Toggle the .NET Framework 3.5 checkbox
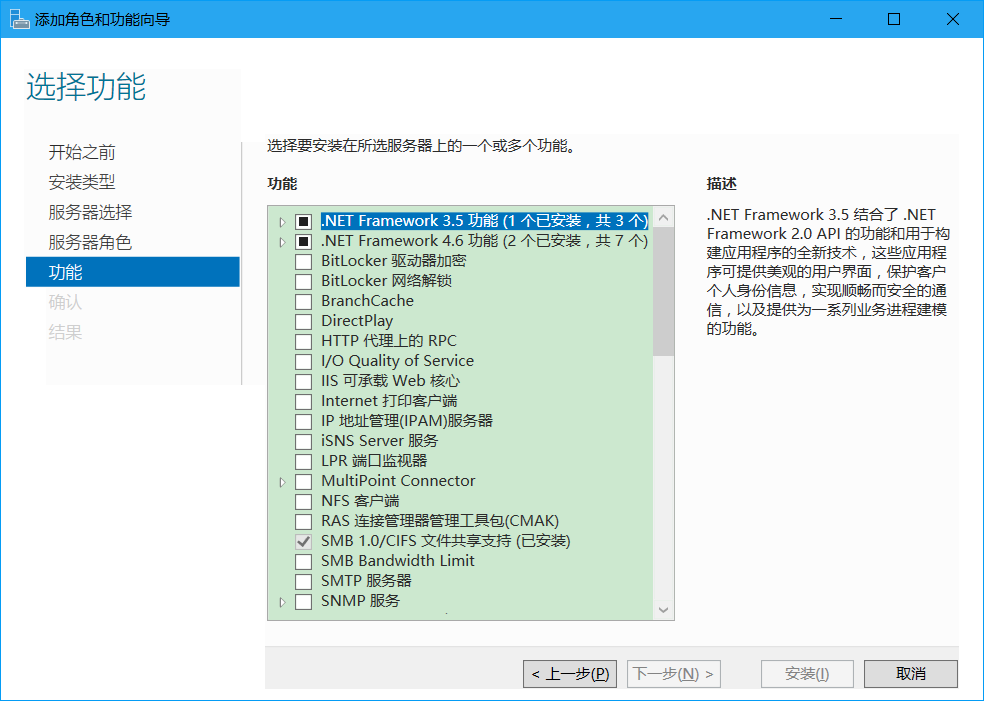984x701 pixels. click(304, 222)
